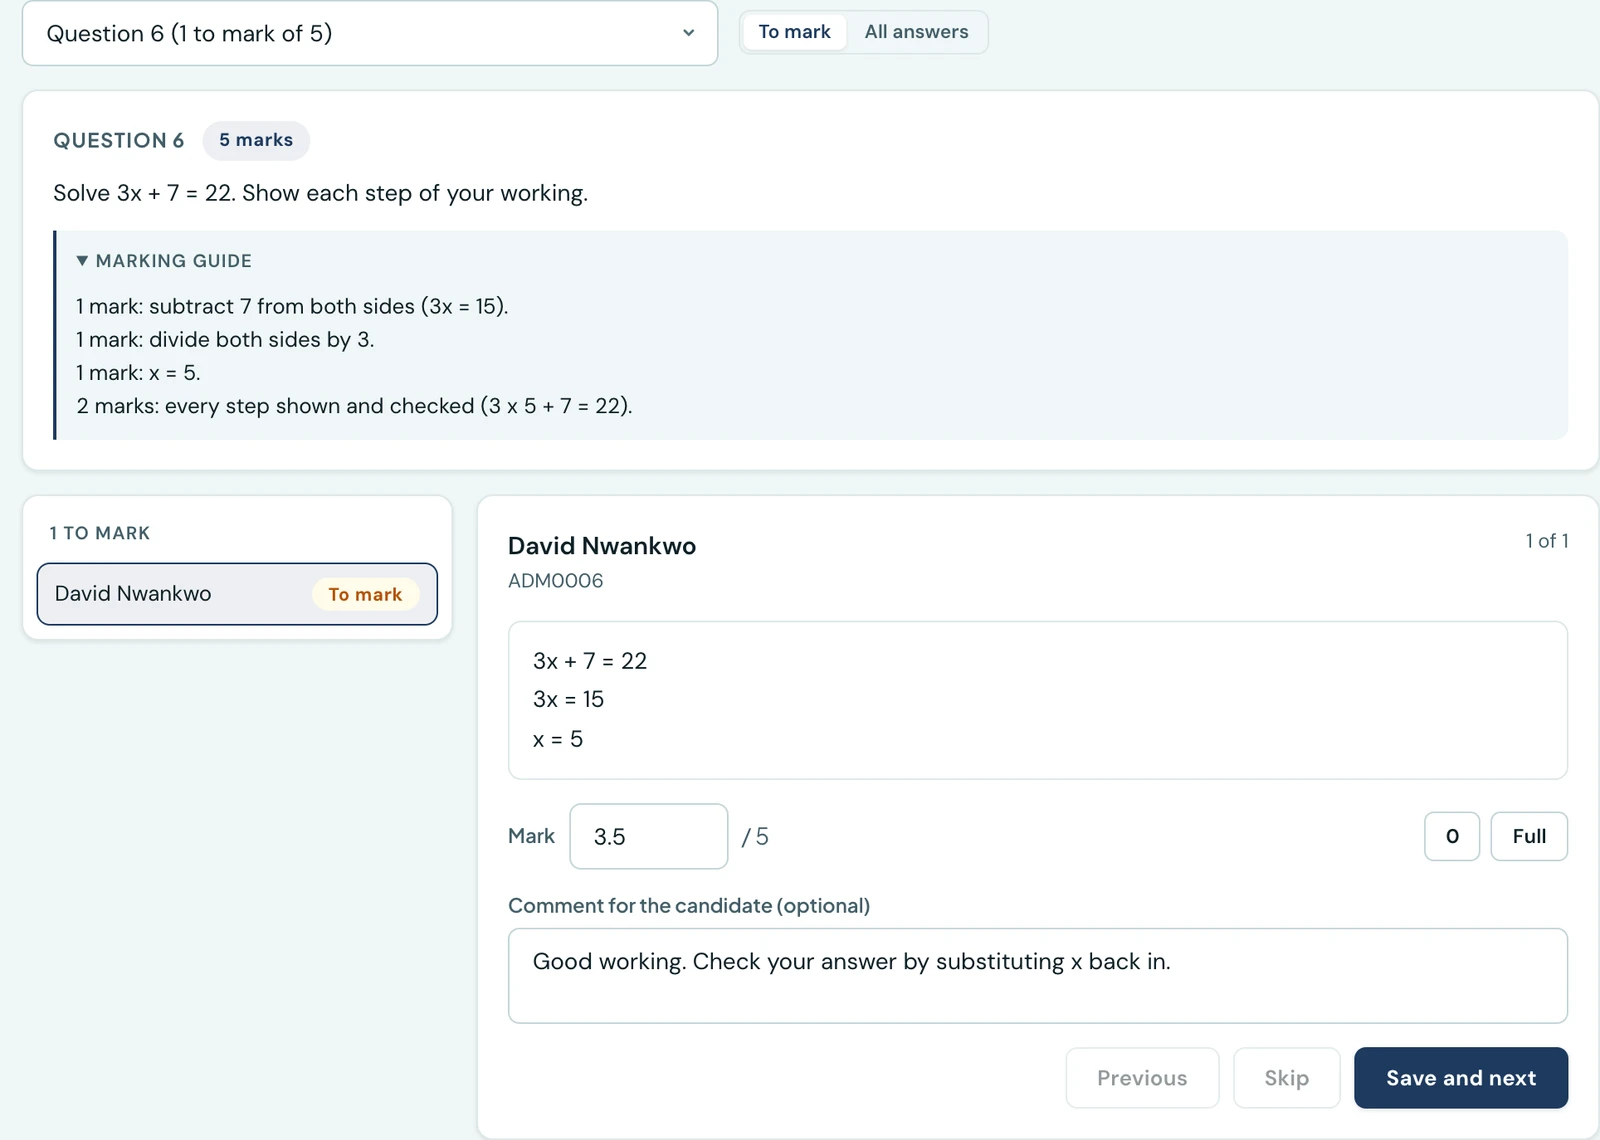
Task: Switch to the To mark tab
Action: pos(794,32)
